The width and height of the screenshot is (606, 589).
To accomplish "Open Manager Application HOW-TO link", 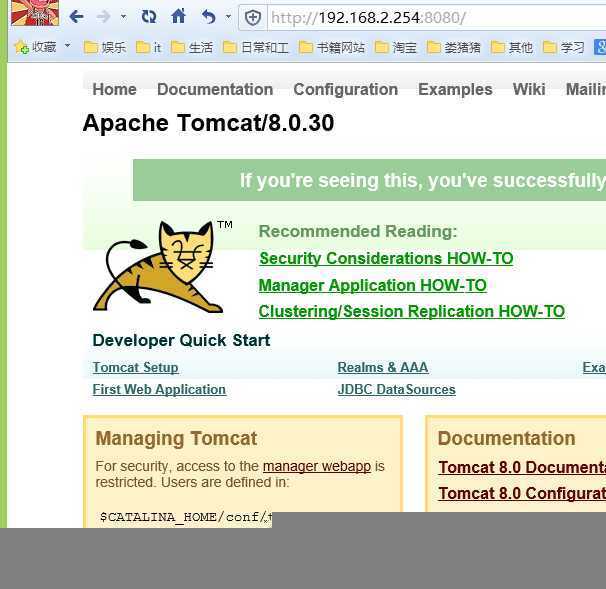I will tap(373, 285).
